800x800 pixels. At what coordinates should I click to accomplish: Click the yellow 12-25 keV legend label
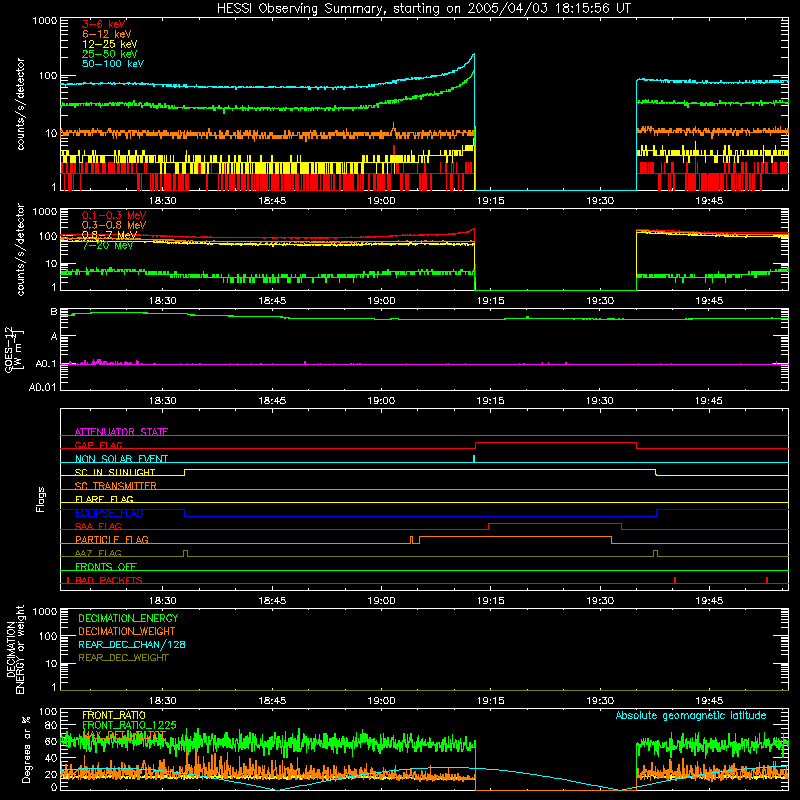pyautogui.click(x=109, y=44)
